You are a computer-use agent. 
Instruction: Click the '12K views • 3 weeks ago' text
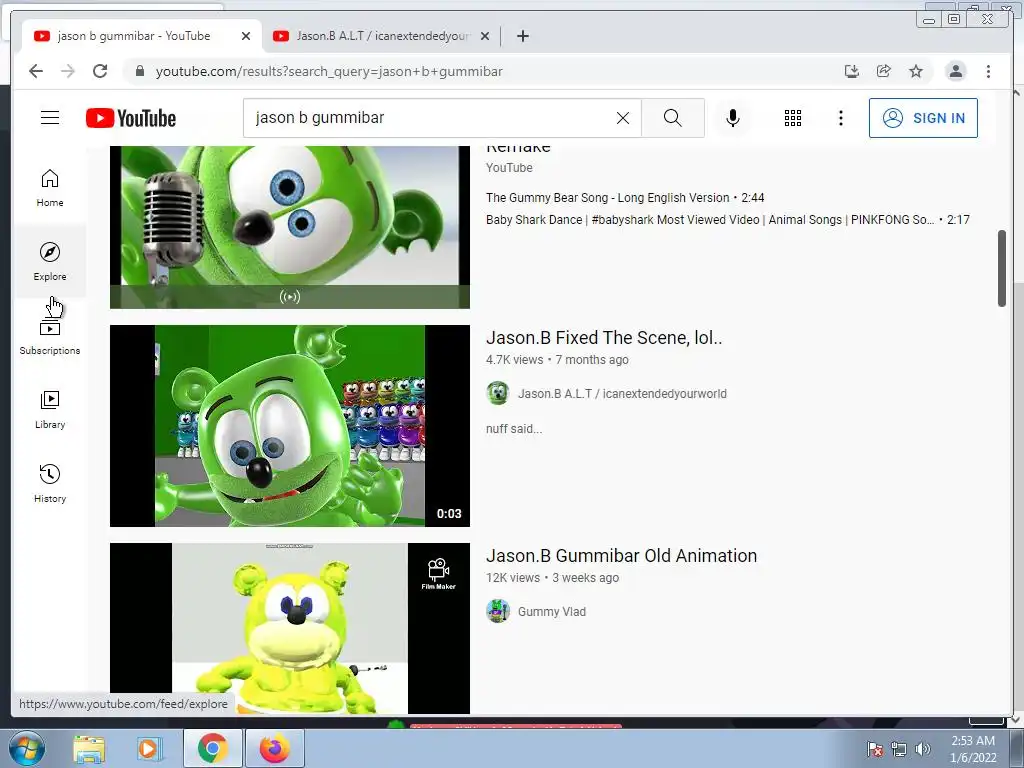[552, 578]
